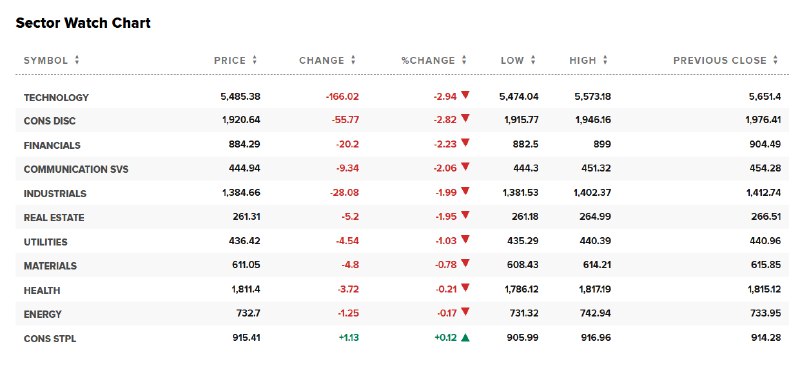Select the Materials price 611.05
This screenshot has width=800, height=368.
(x=246, y=265)
